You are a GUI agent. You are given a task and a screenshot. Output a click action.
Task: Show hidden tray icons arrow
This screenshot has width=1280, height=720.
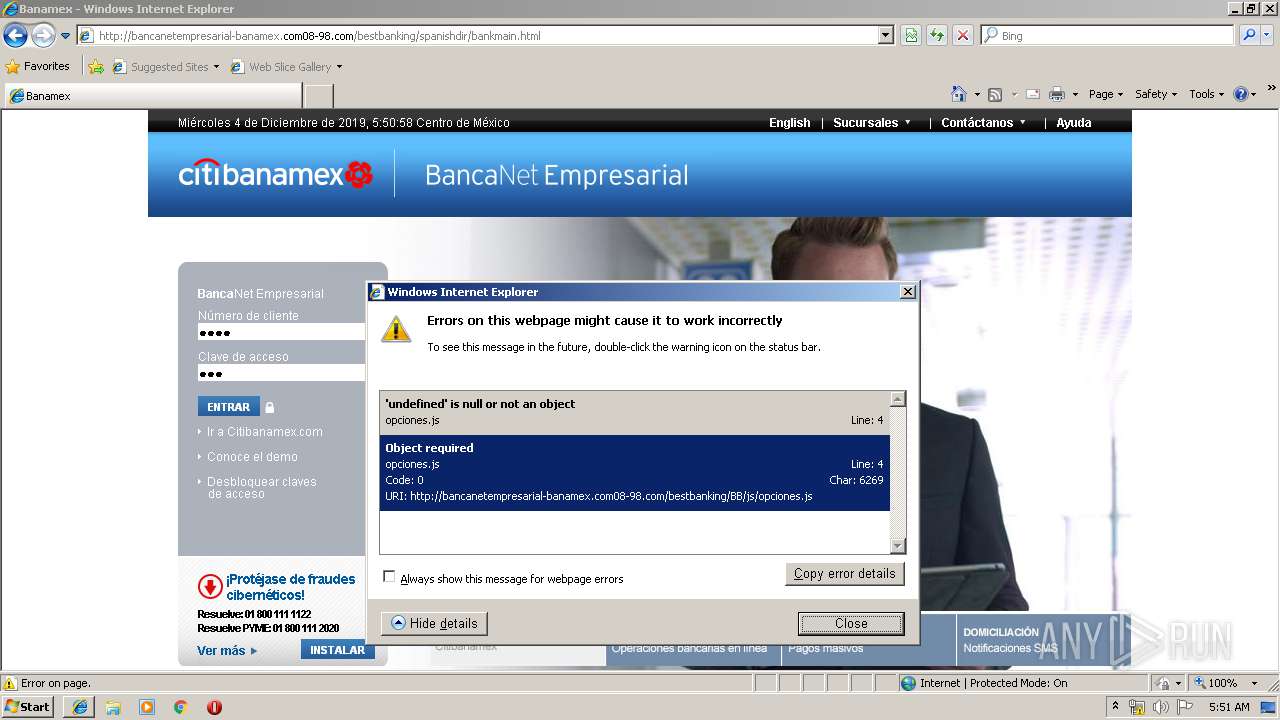(x=1115, y=707)
